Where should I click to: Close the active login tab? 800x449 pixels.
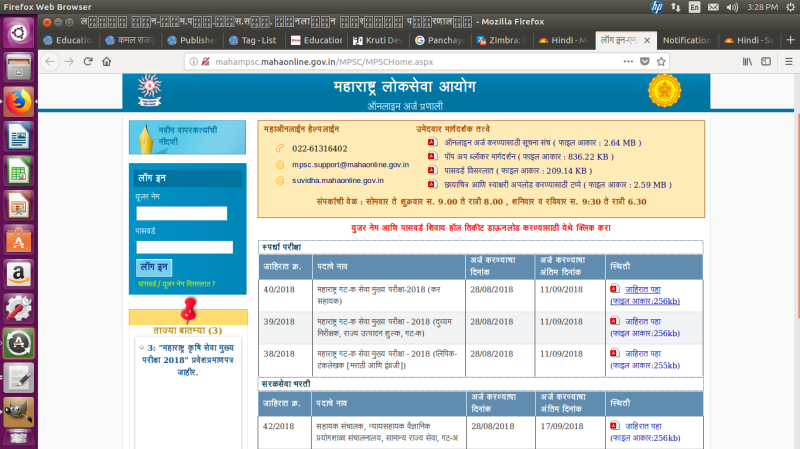(647, 40)
